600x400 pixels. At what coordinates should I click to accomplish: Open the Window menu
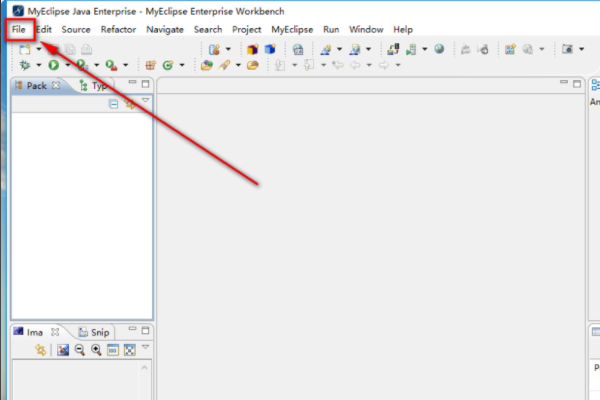[366, 29]
